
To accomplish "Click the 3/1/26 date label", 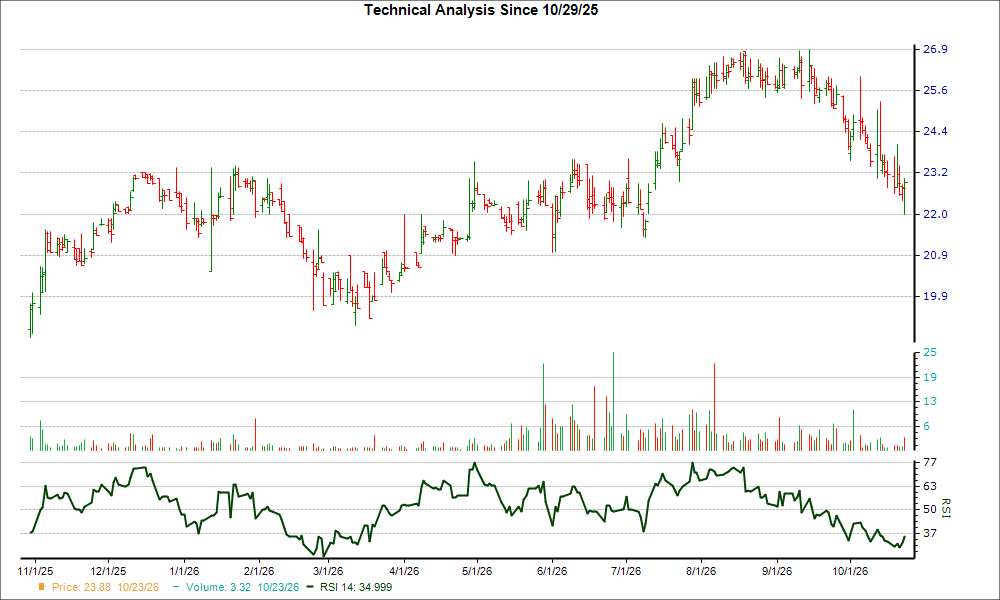I will 327,571.
